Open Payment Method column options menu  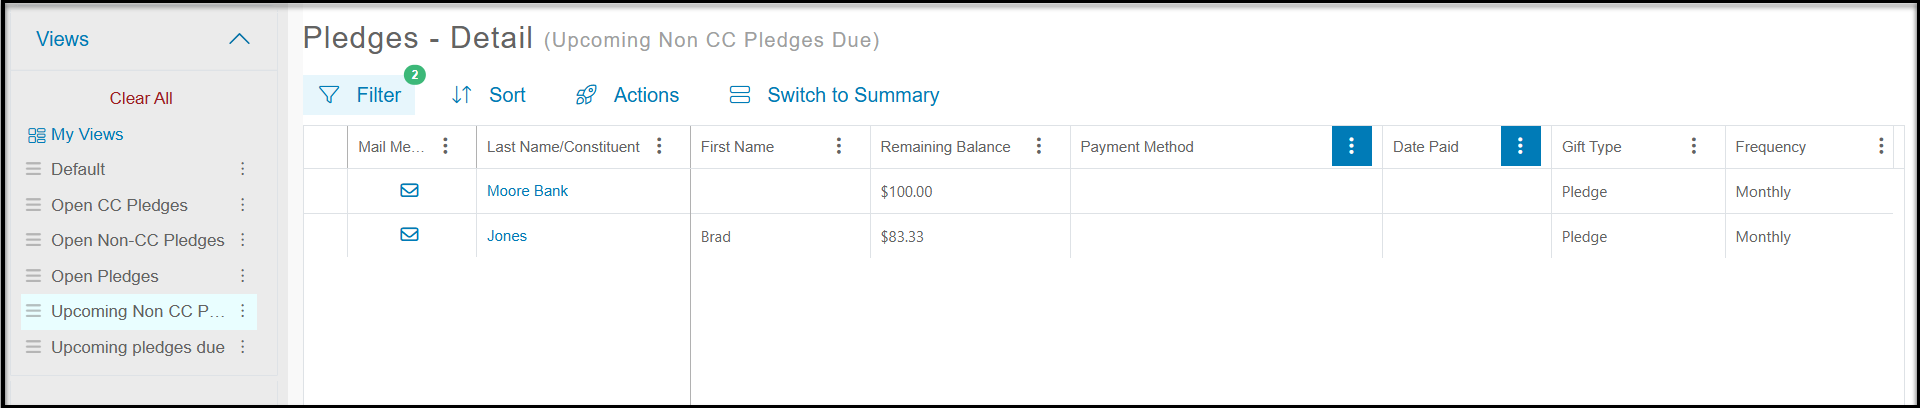tap(1351, 146)
